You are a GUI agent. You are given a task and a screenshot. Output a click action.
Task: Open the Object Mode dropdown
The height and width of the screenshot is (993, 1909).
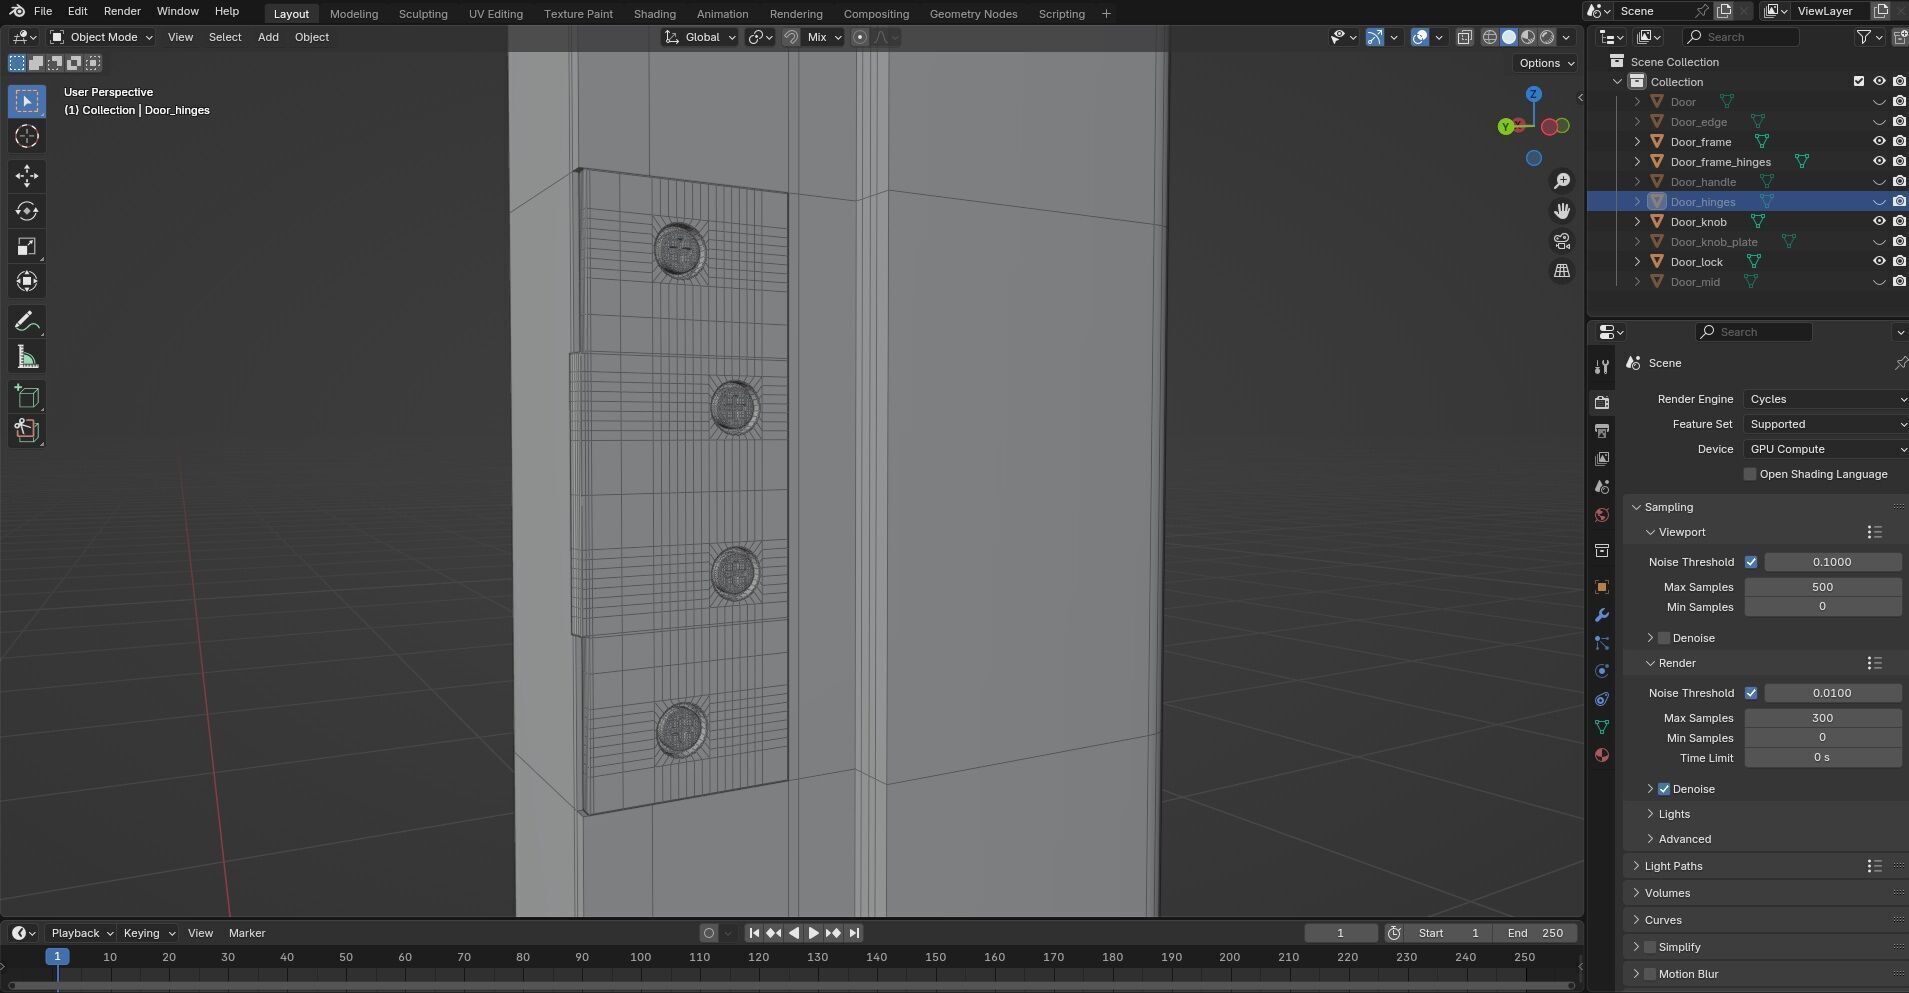pyautogui.click(x=102, y=37)
